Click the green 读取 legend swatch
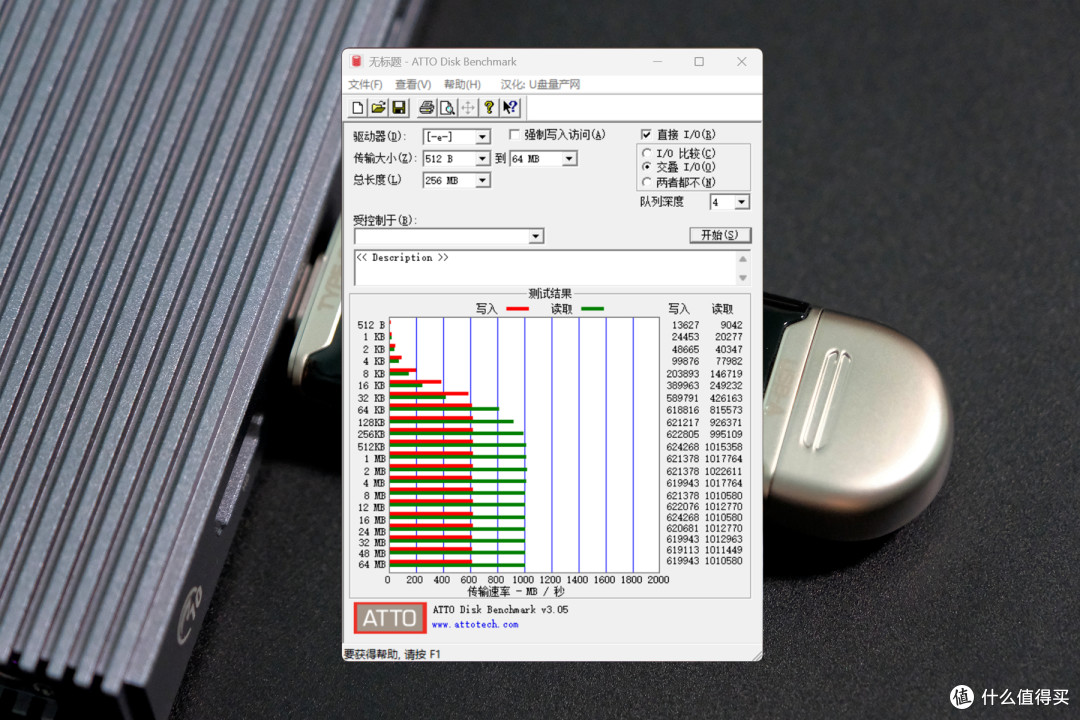Screen dimensions: 1080x720 tap(592, 309)
